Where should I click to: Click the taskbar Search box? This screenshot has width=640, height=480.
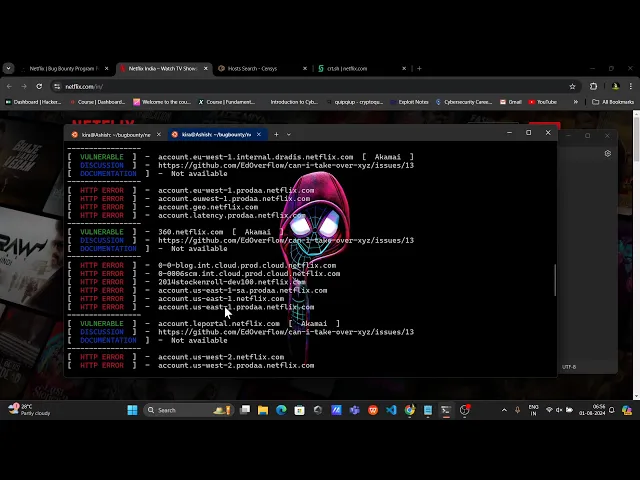(189, 410)
